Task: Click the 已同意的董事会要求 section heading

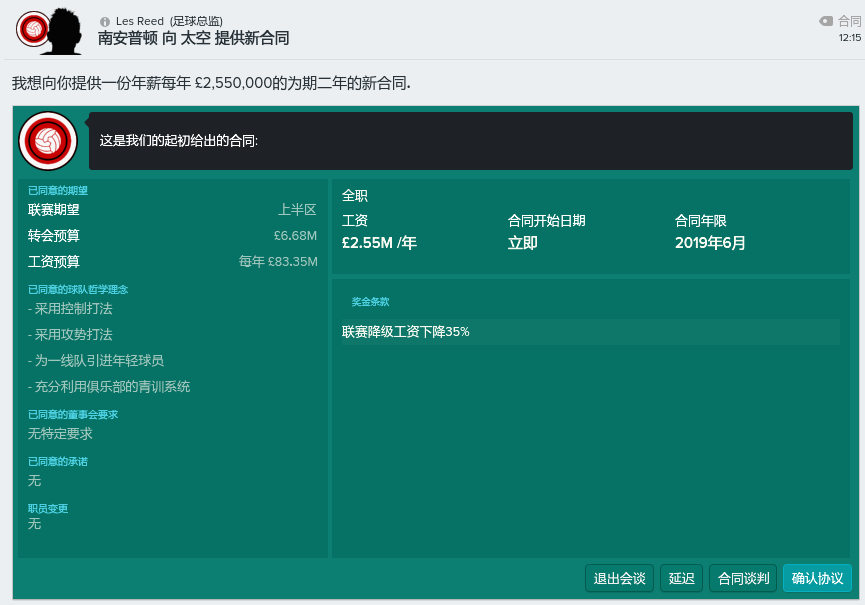Action: click(x=73, y=414)
